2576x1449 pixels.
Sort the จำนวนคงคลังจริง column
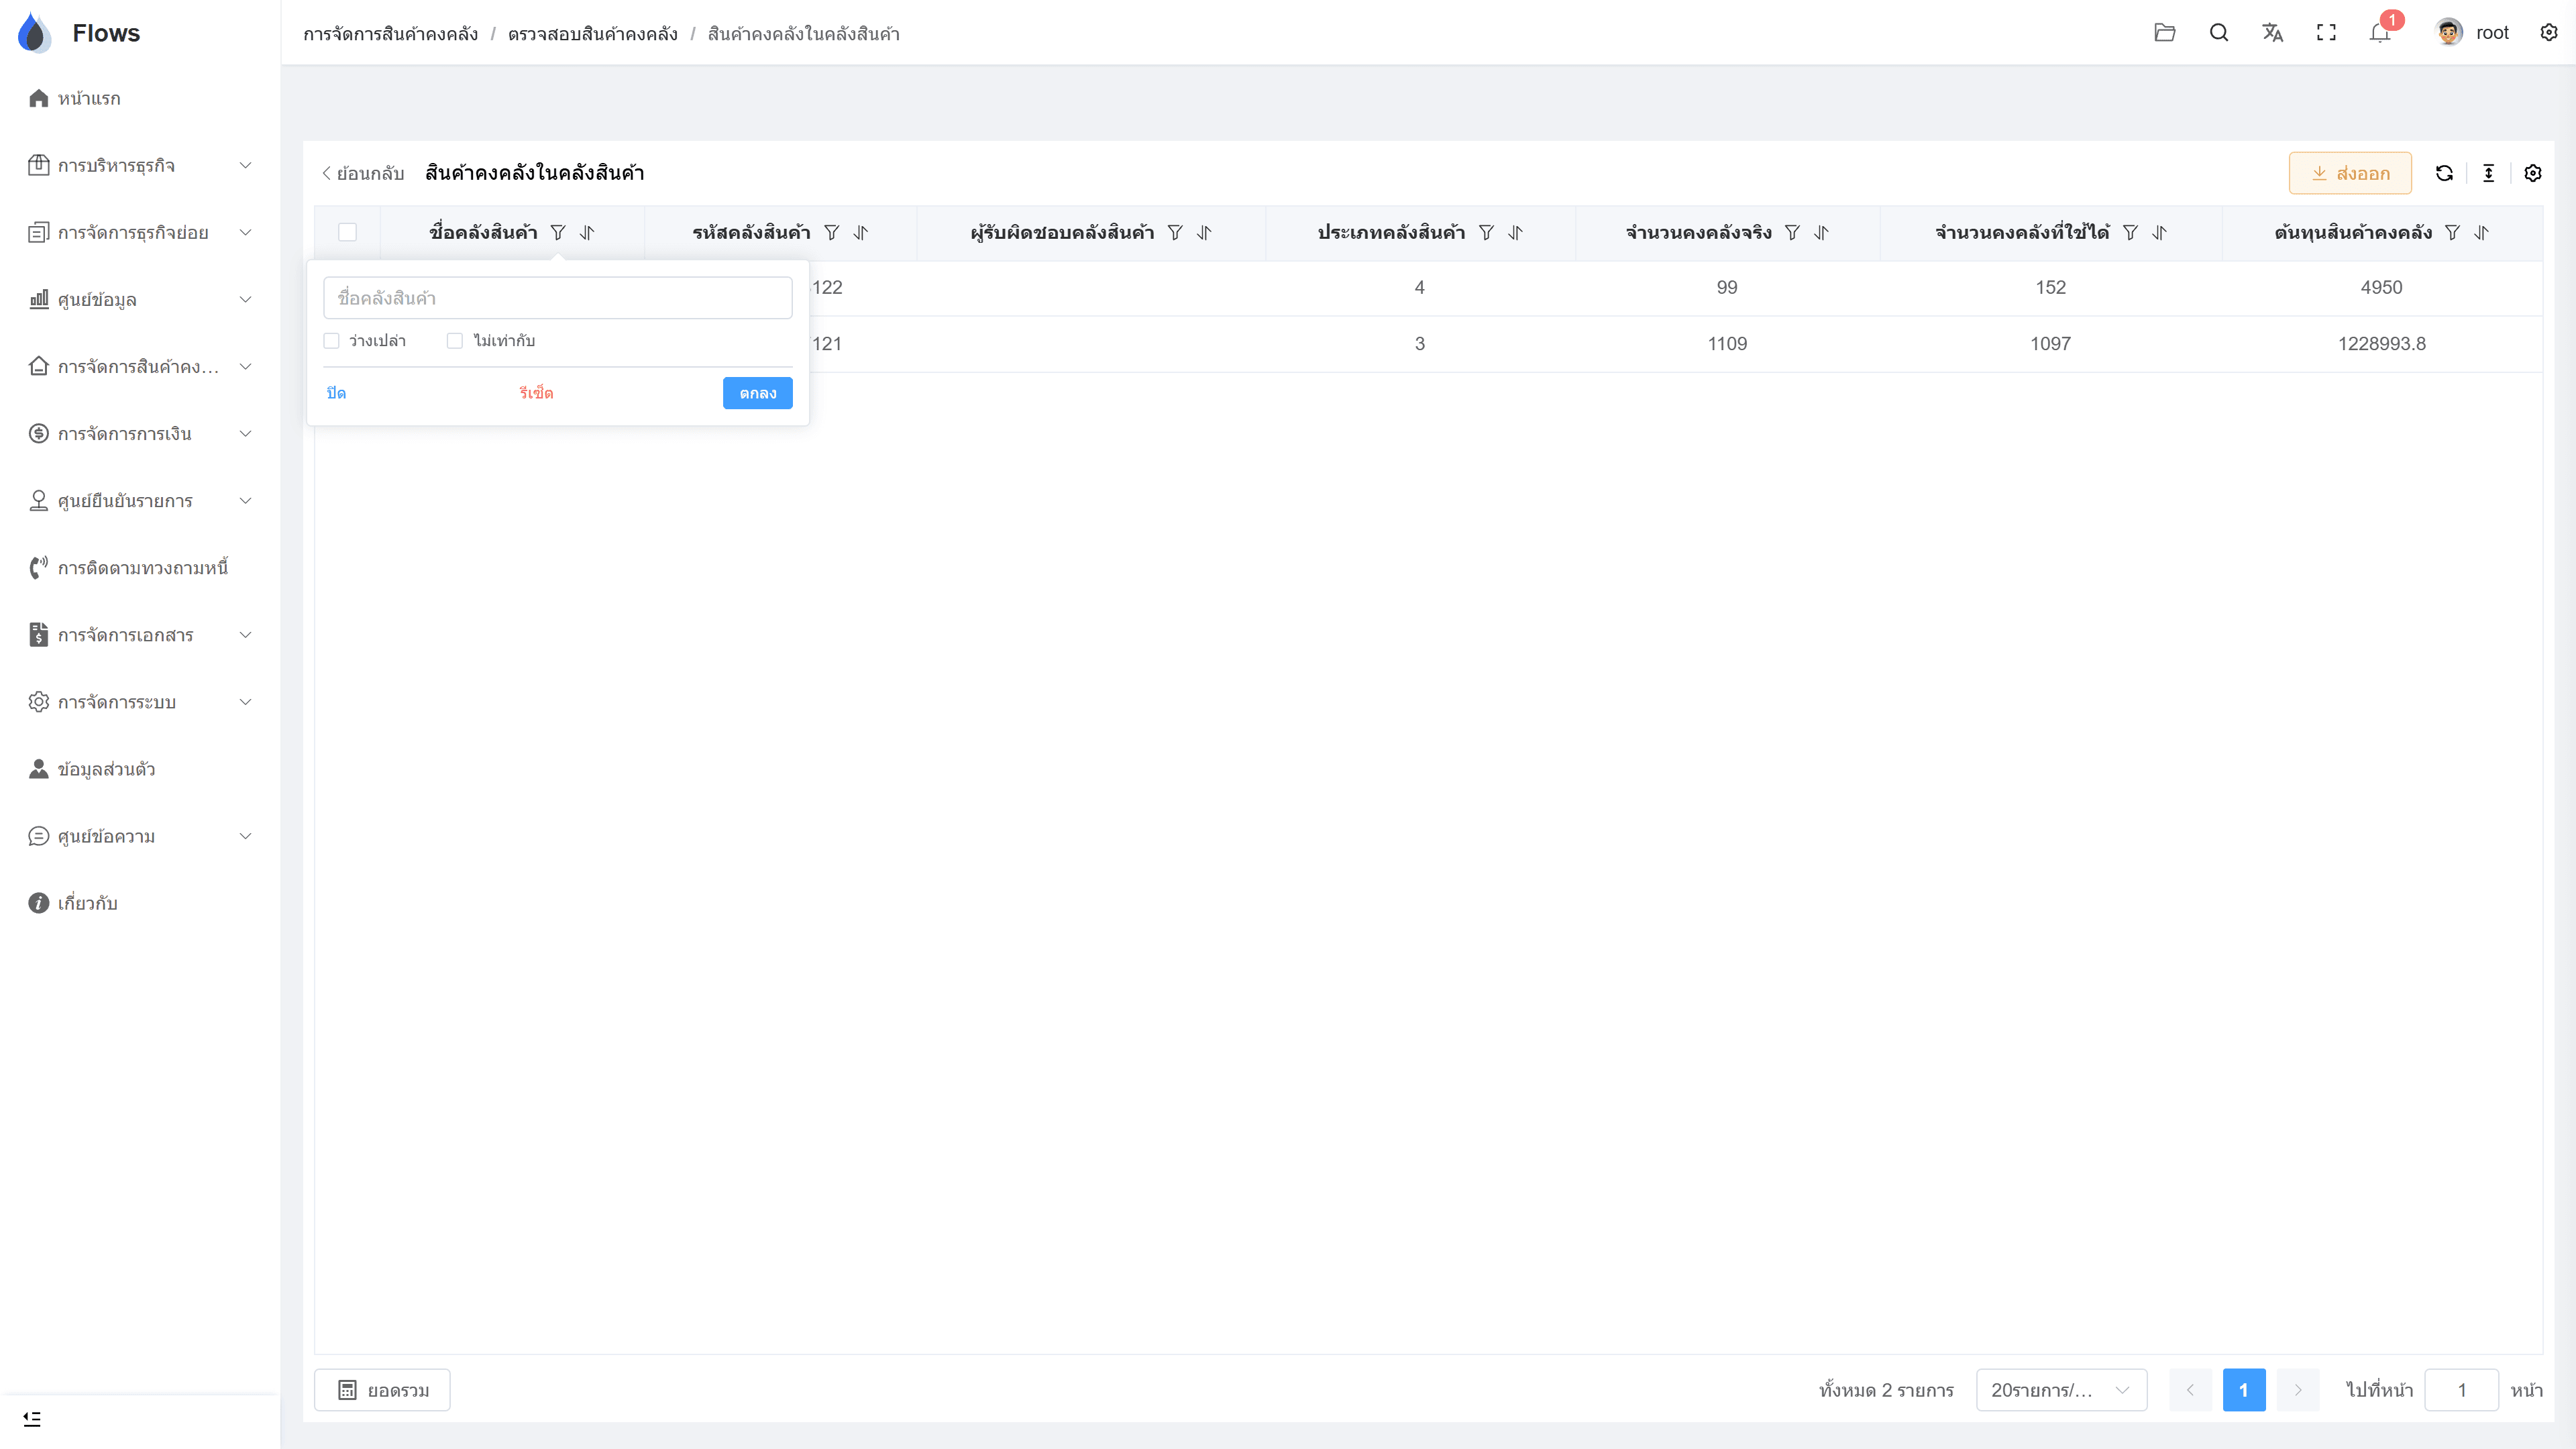pyautogui.click(x=1821, y=233)
